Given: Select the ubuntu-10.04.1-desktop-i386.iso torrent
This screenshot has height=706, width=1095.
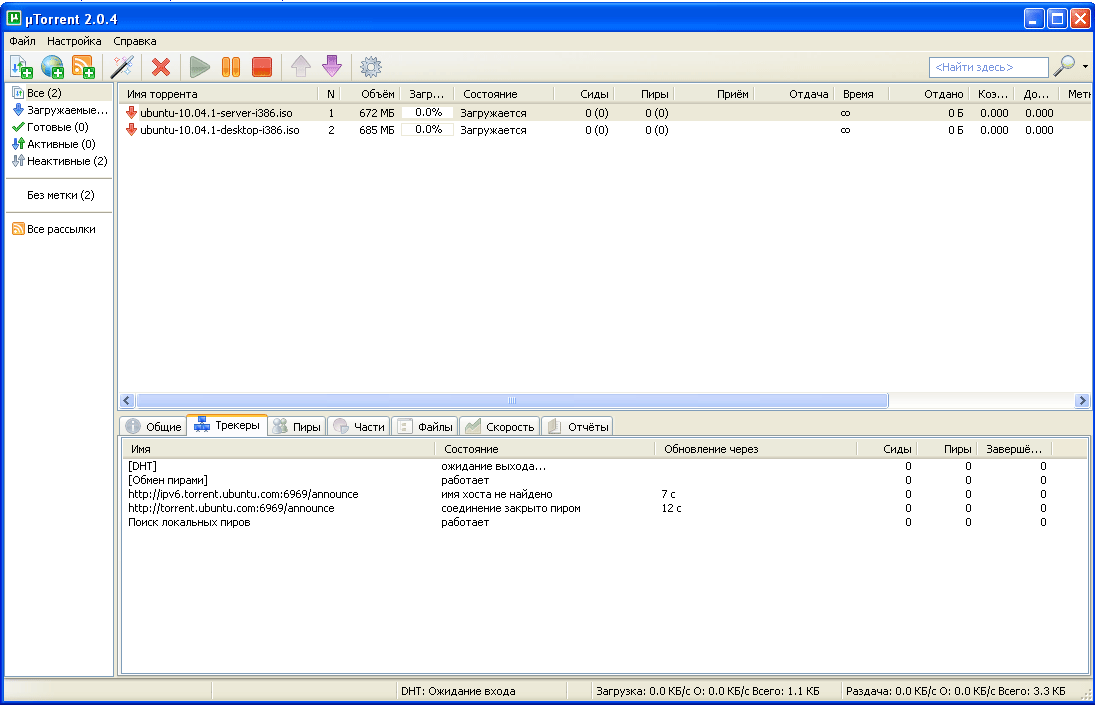Looking at the screenshot, I should pyautogui.click(x=219, y=130).
